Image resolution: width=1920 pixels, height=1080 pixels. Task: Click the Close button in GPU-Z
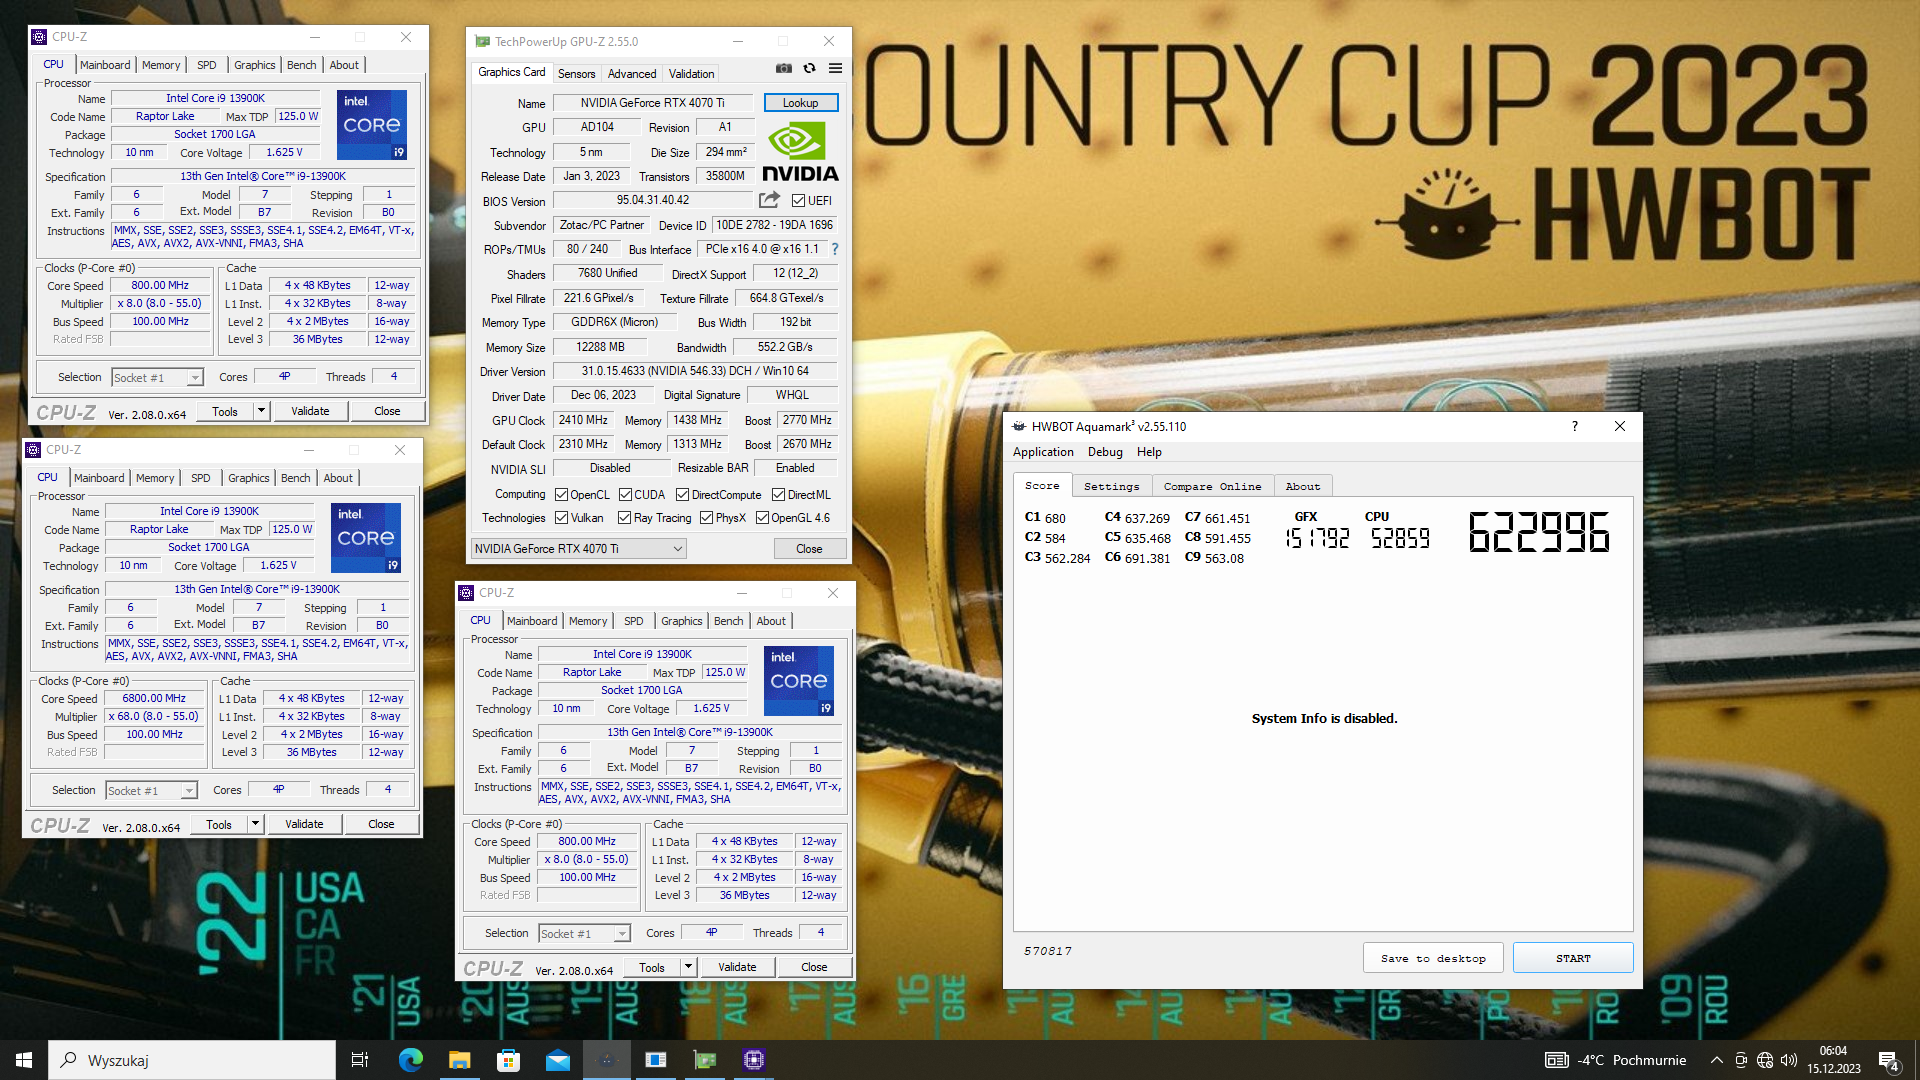[x=809, y=549]
